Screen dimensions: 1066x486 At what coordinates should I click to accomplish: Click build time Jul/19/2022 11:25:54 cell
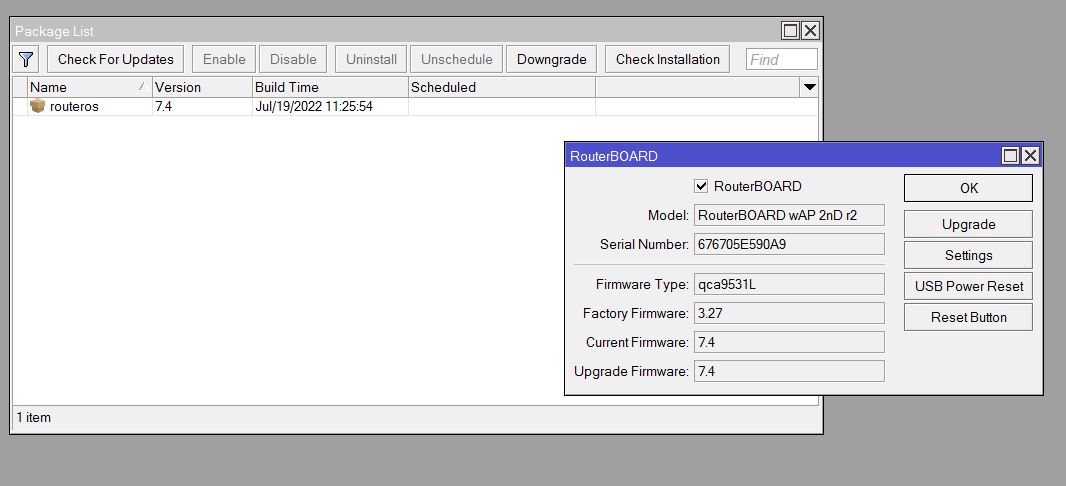point(330,107)
